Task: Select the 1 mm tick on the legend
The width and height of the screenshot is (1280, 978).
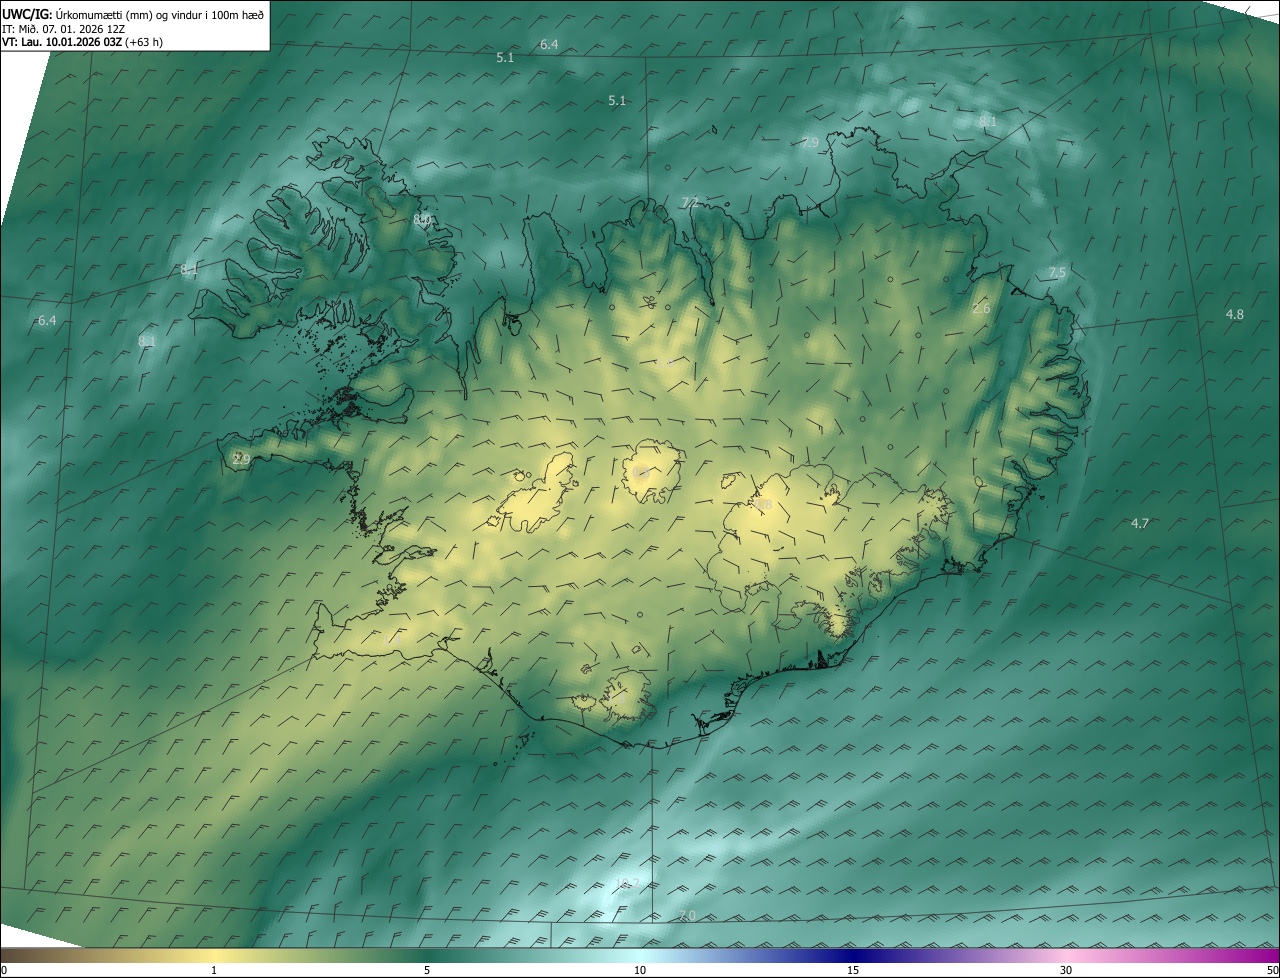Action: click(214, 970)
